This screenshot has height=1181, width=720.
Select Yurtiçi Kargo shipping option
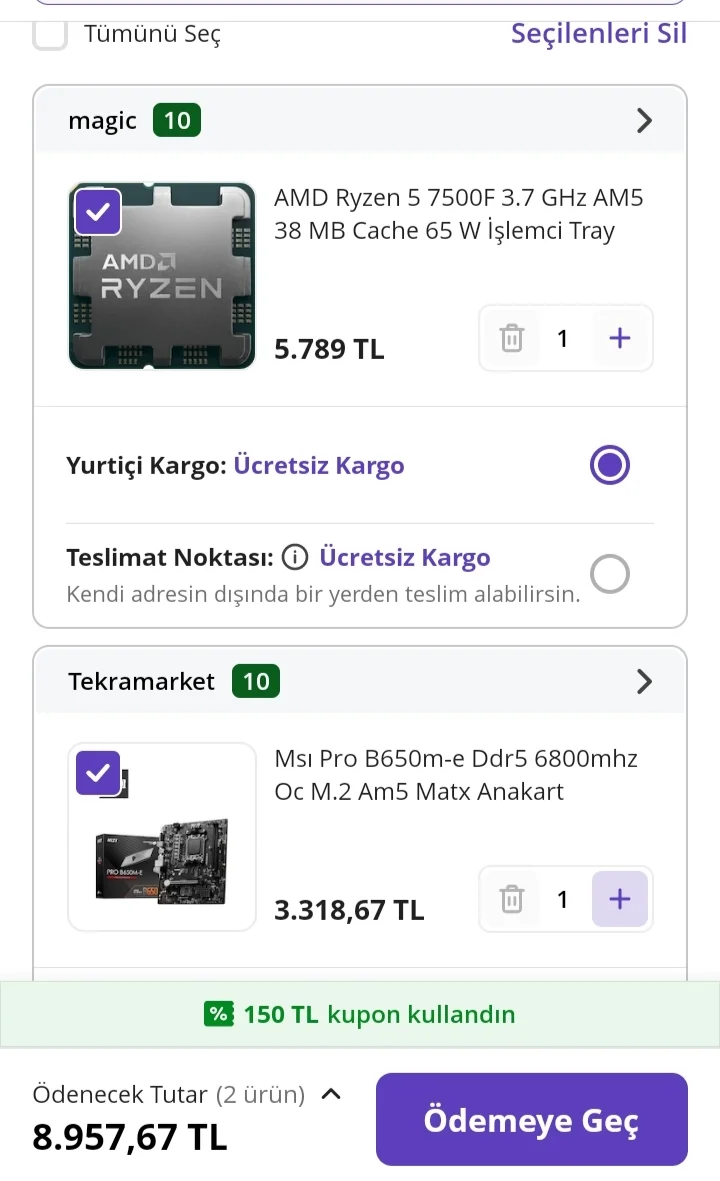609,465
